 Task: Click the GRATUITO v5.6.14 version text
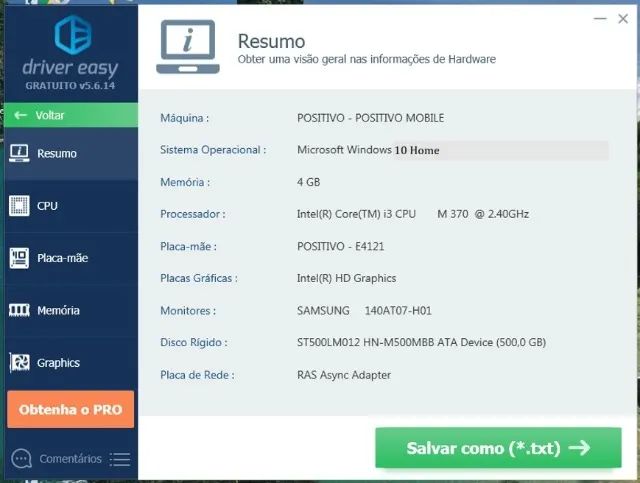[70, 86]
